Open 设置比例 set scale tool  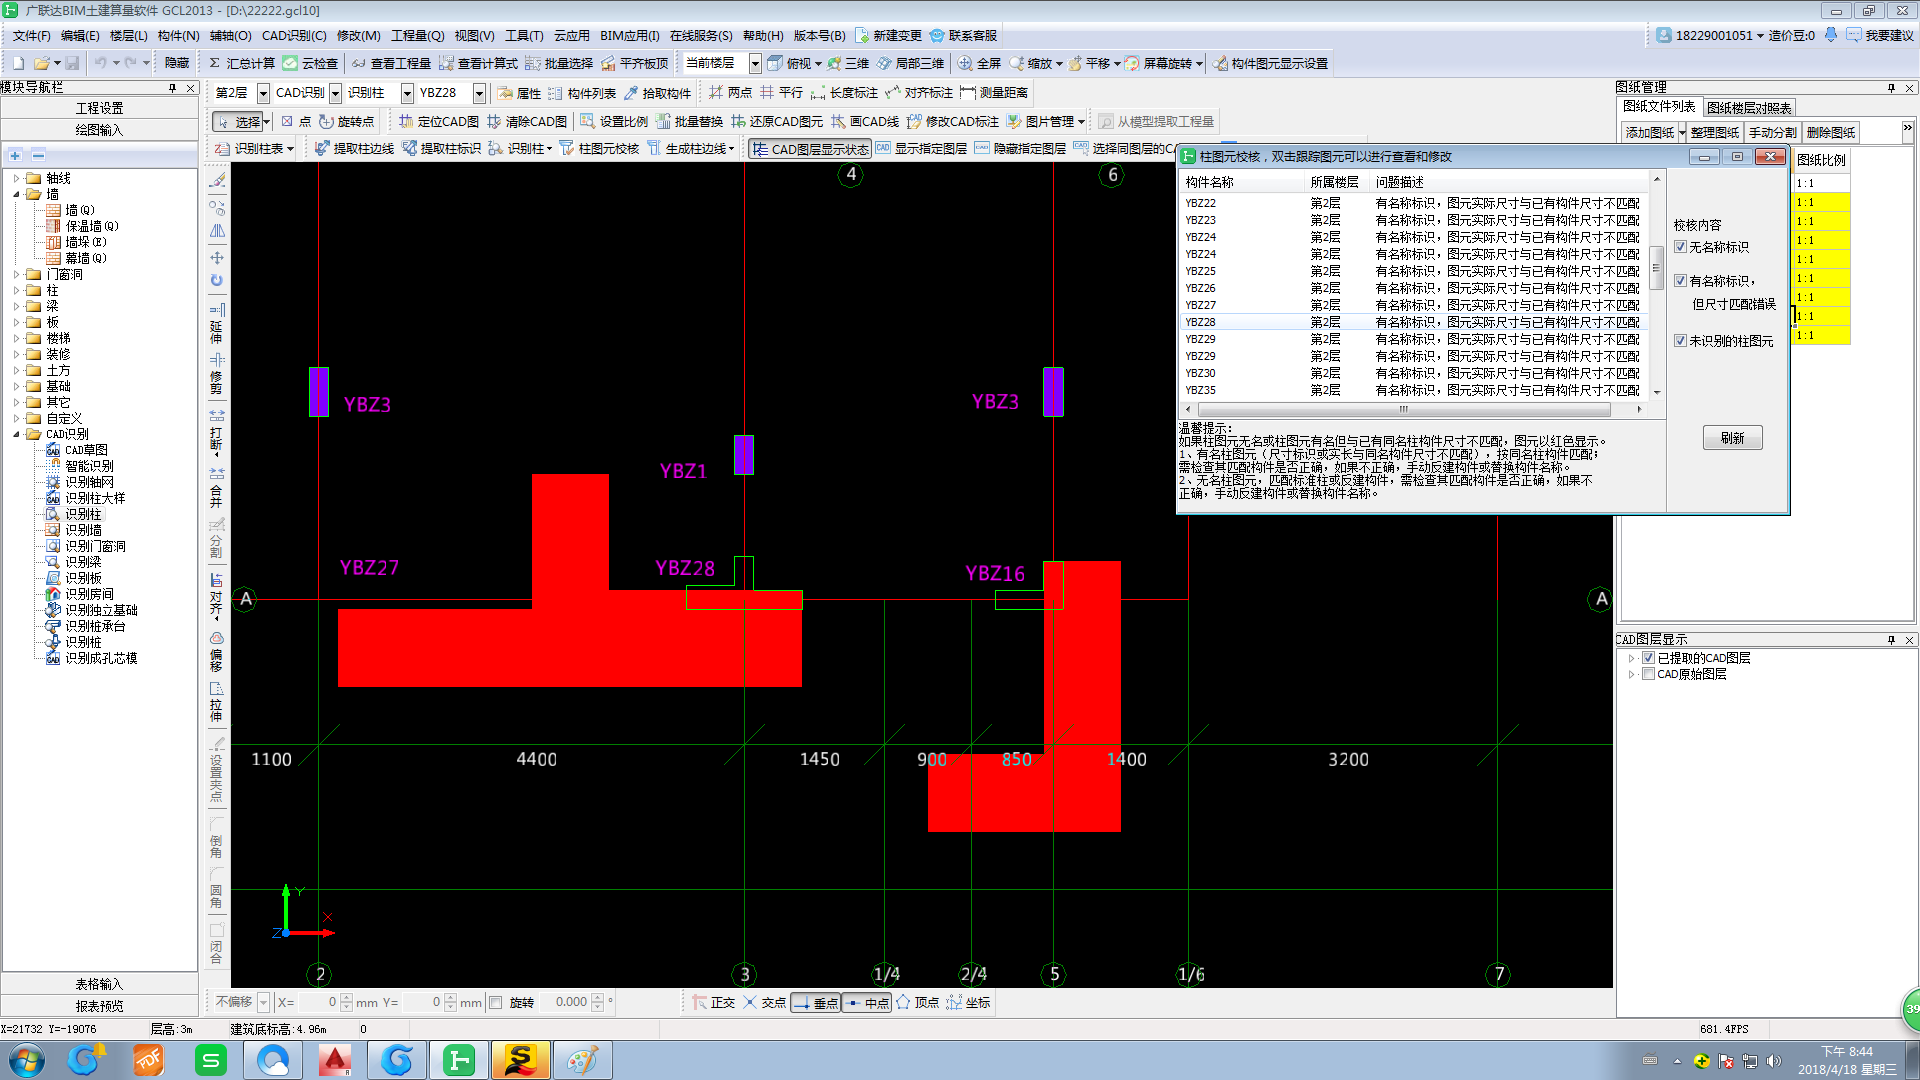(x=614, y=121)
